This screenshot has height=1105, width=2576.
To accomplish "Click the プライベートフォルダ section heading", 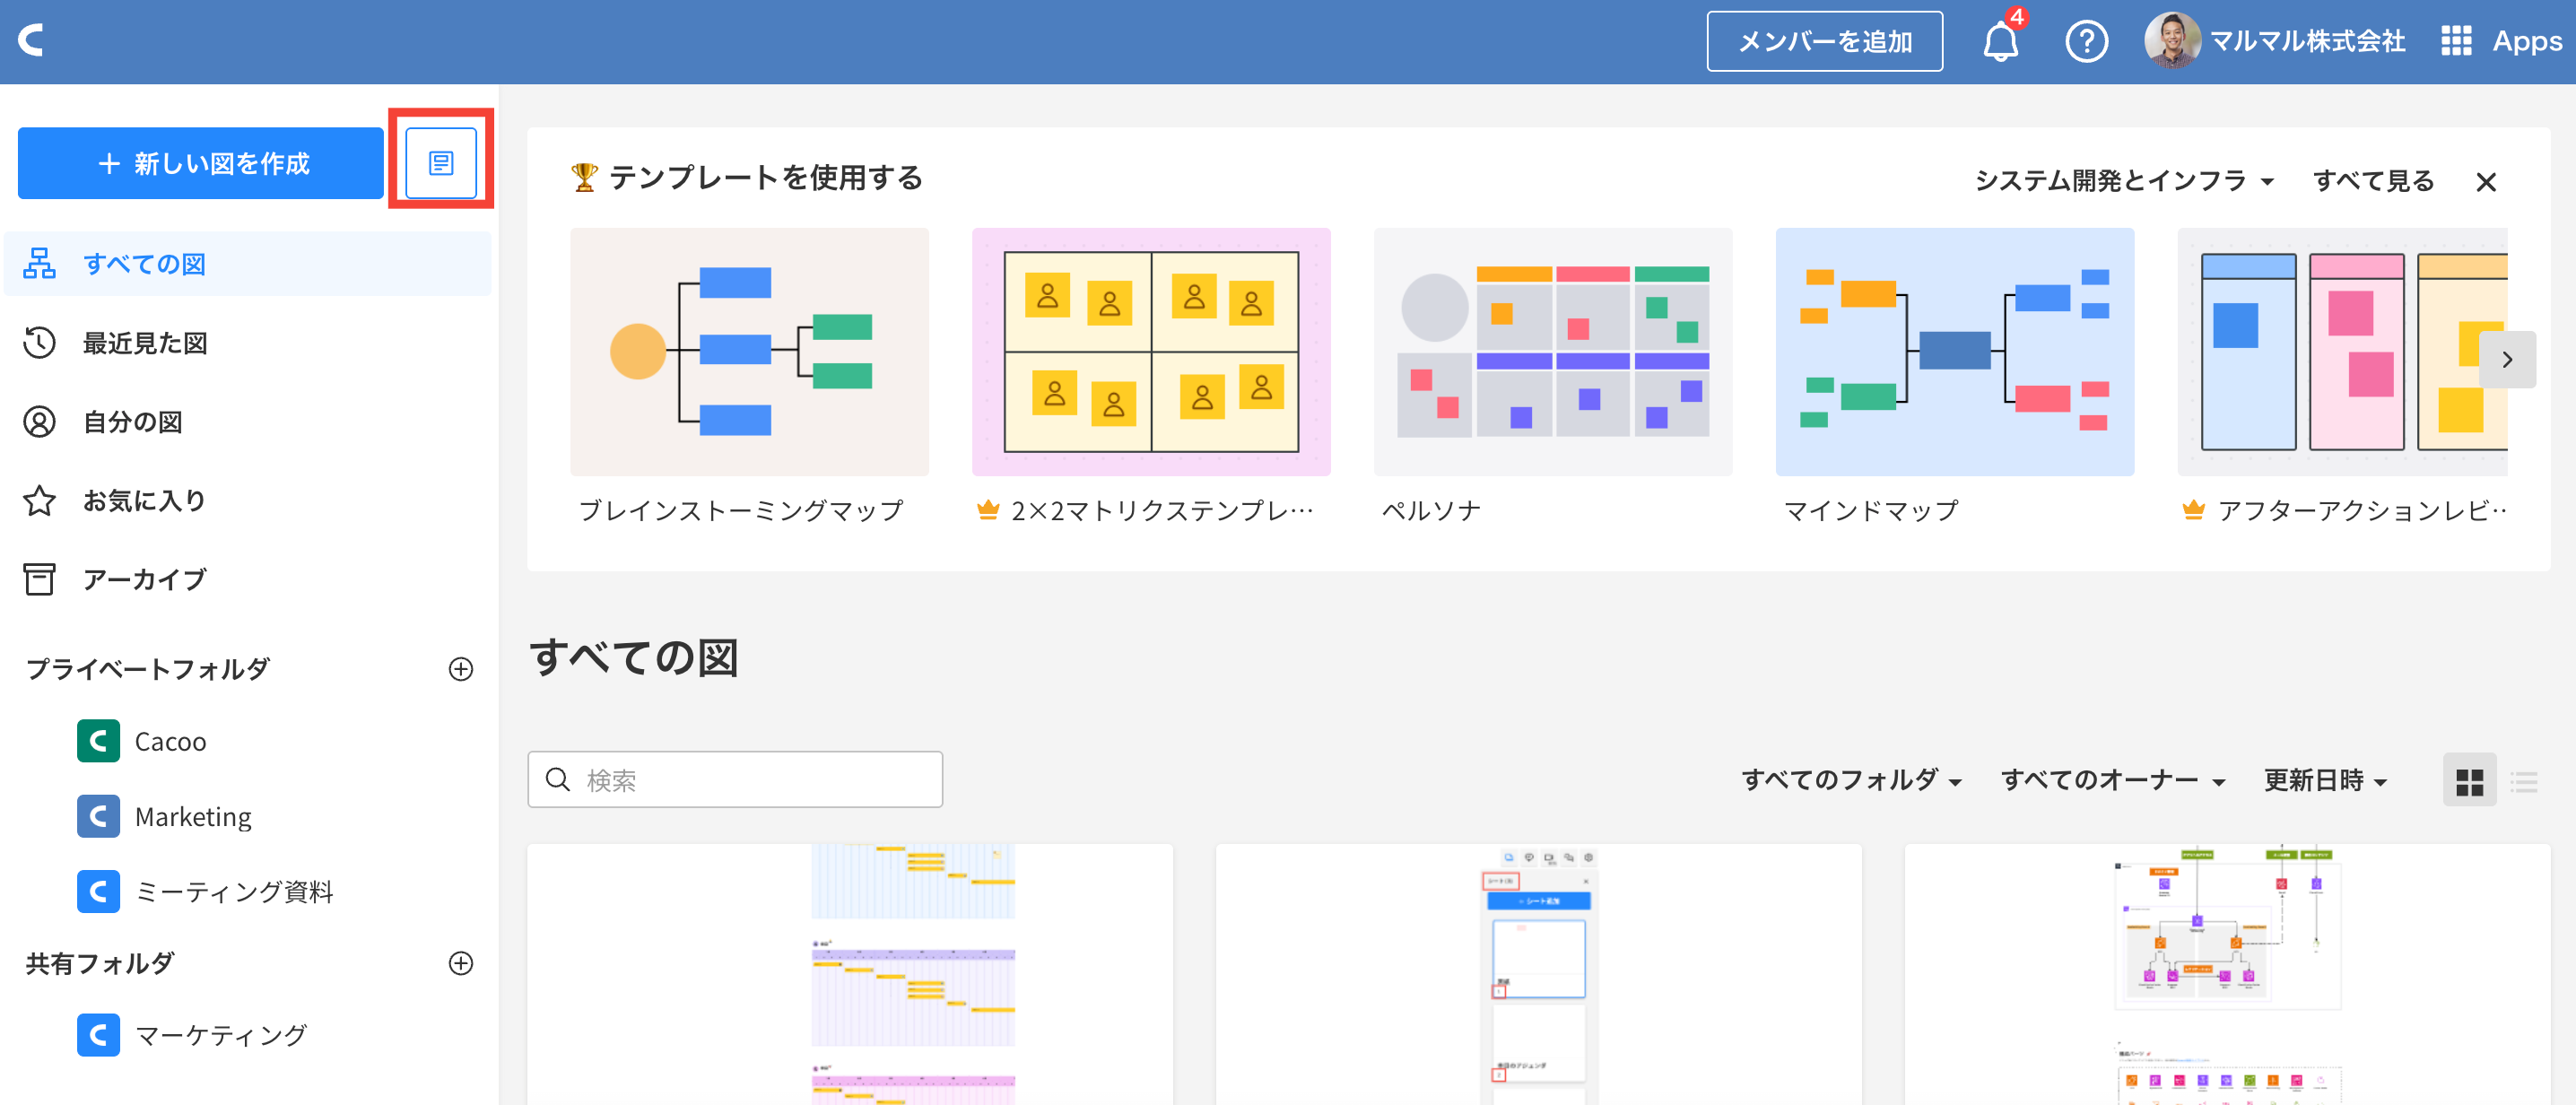I will pyautogui.click(x=148, y=669).
